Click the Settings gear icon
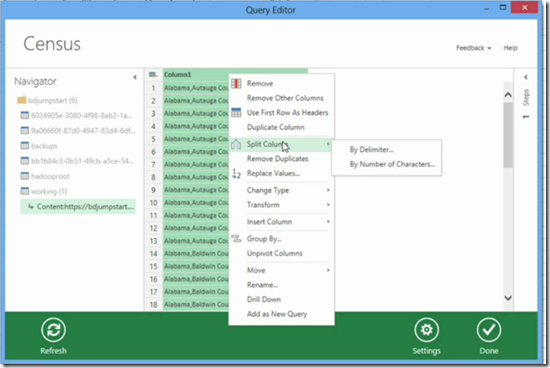Image resolution: width=550 pixels, height=368 pixels. point(427,330)
